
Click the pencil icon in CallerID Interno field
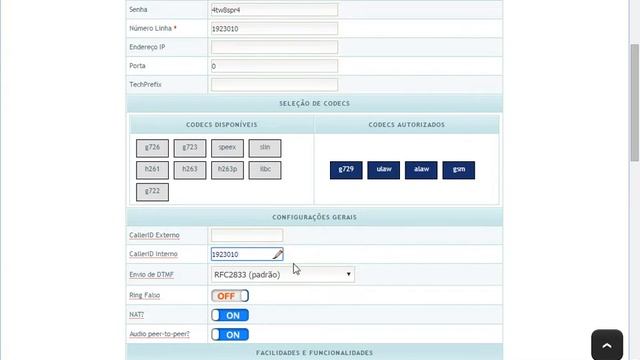point(278,254)
